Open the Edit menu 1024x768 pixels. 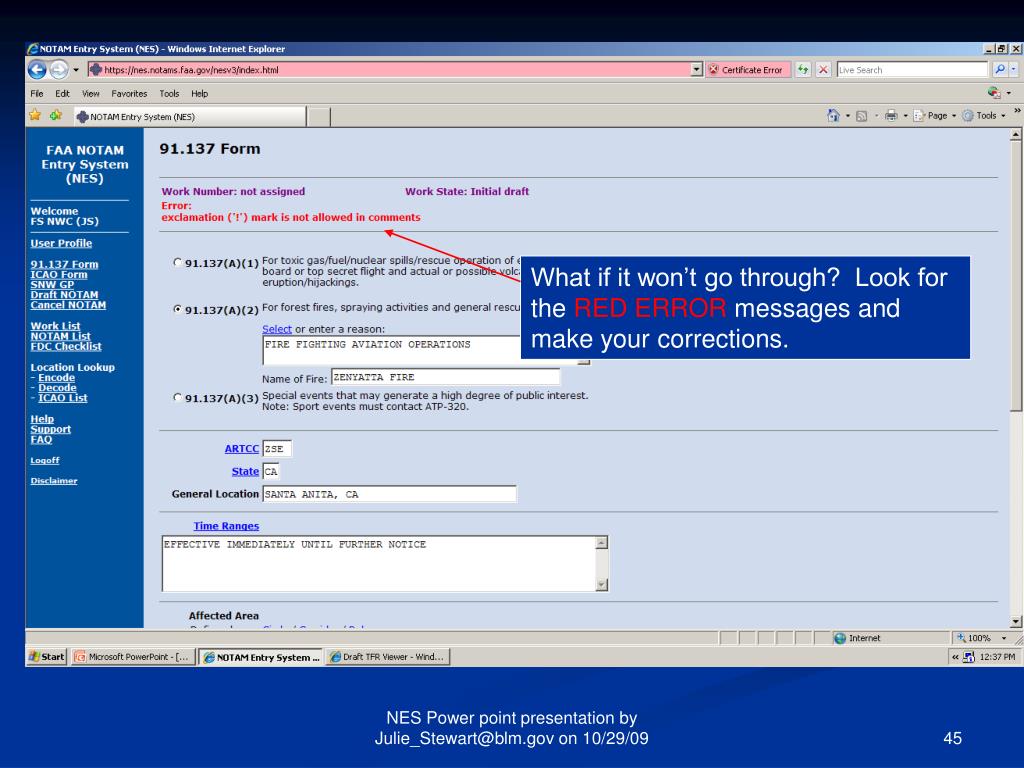(62, 93)
